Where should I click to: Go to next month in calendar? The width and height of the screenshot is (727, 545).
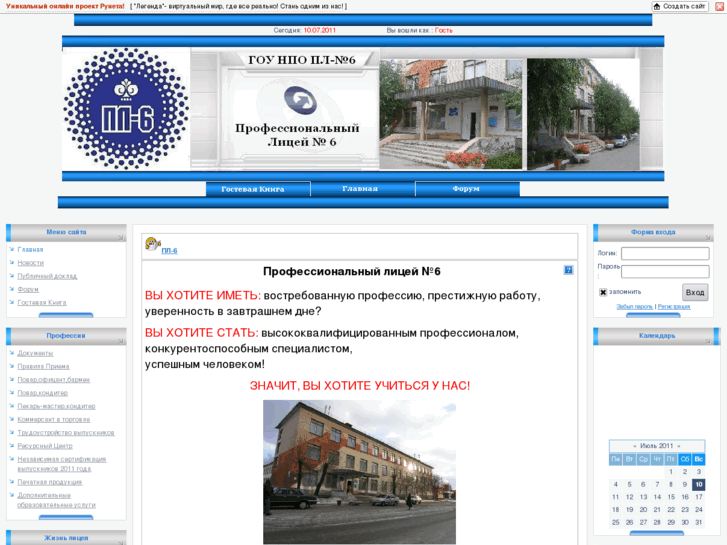[x=679, y=446]
